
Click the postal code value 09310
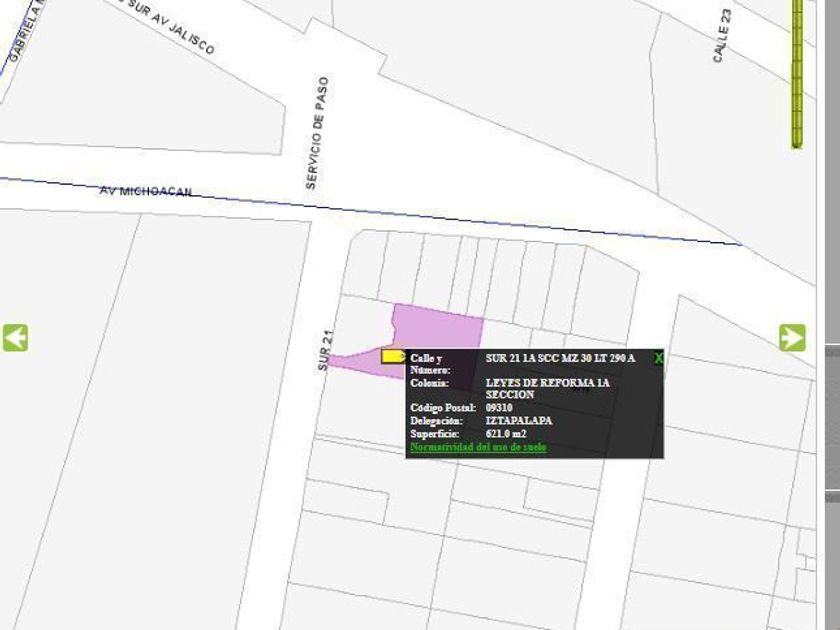tap(499, 408)
